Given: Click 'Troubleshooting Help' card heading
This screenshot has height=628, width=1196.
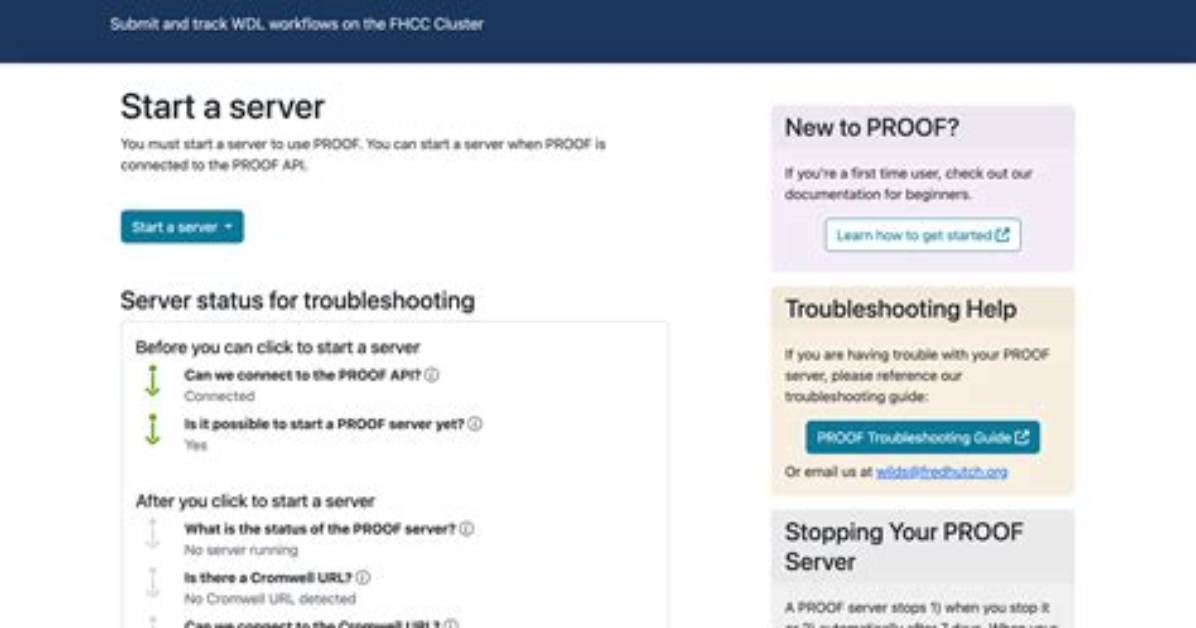Looking at the screenshot, I should click(x=900, y=309).
